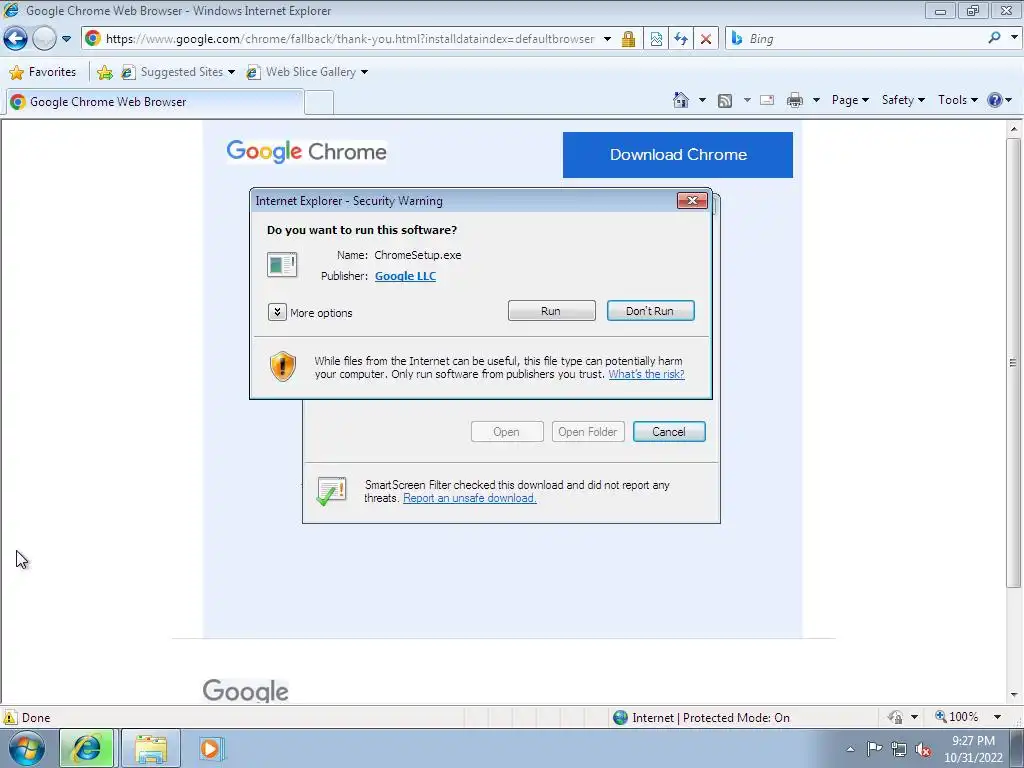This screenshot has height=768, width=1024.
Task: Click the status bar warning icon
Action: click(x=10, y=717)
